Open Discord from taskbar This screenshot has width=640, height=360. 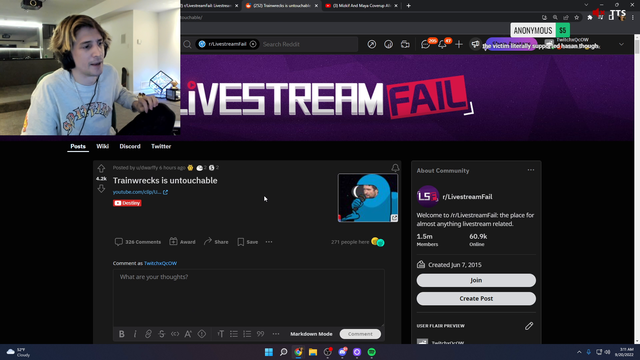coord(342,352)
